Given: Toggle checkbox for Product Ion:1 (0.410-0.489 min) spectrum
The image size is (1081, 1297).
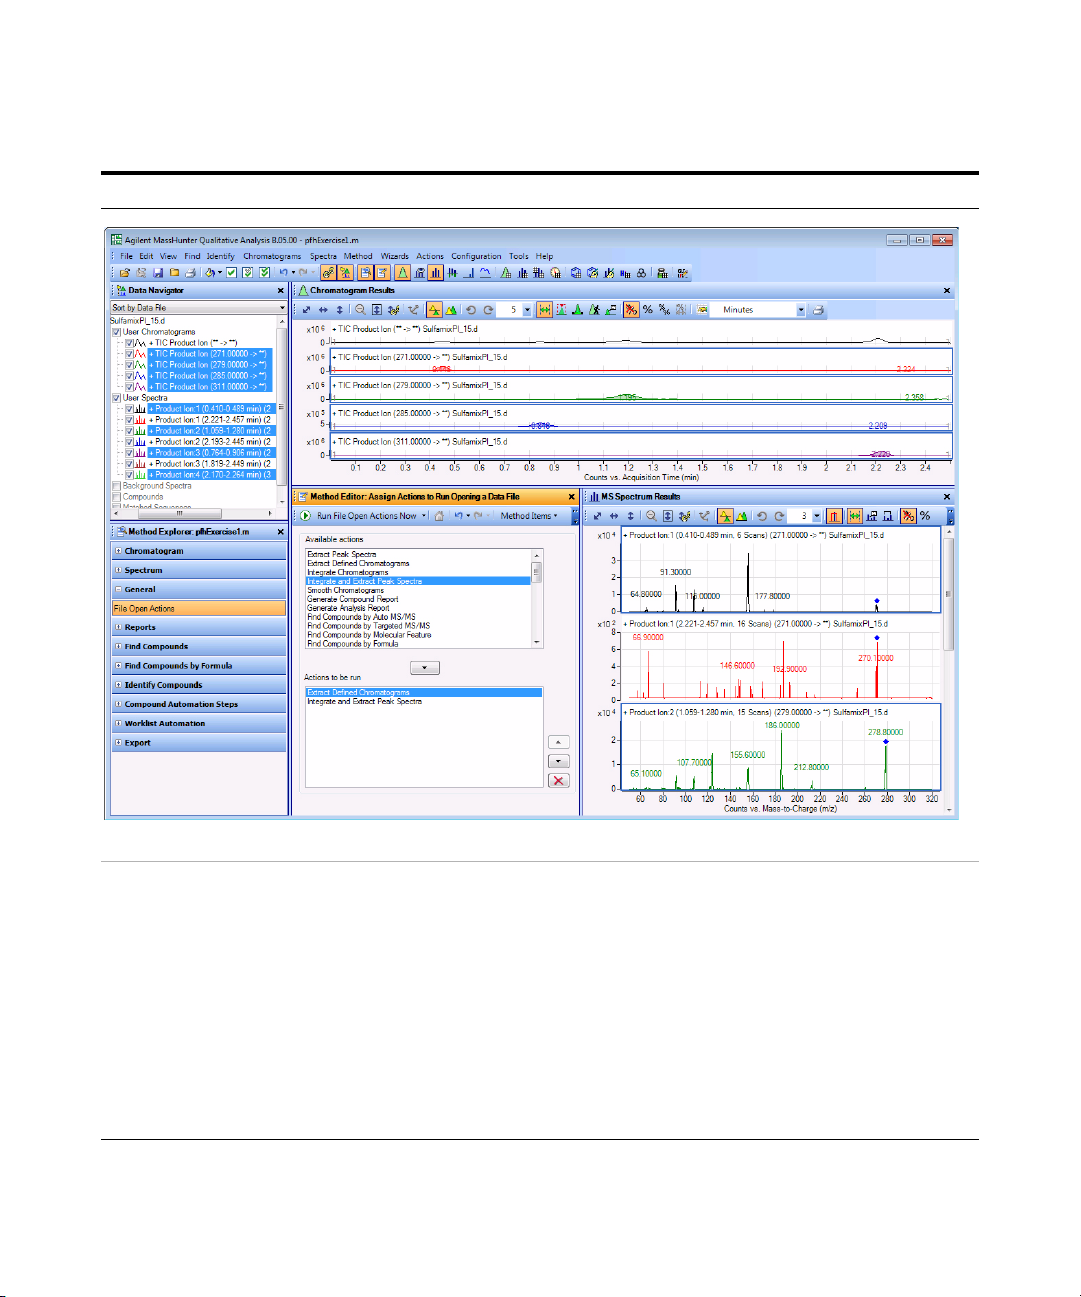Looking at the screenshot, I should click(129, 409).
